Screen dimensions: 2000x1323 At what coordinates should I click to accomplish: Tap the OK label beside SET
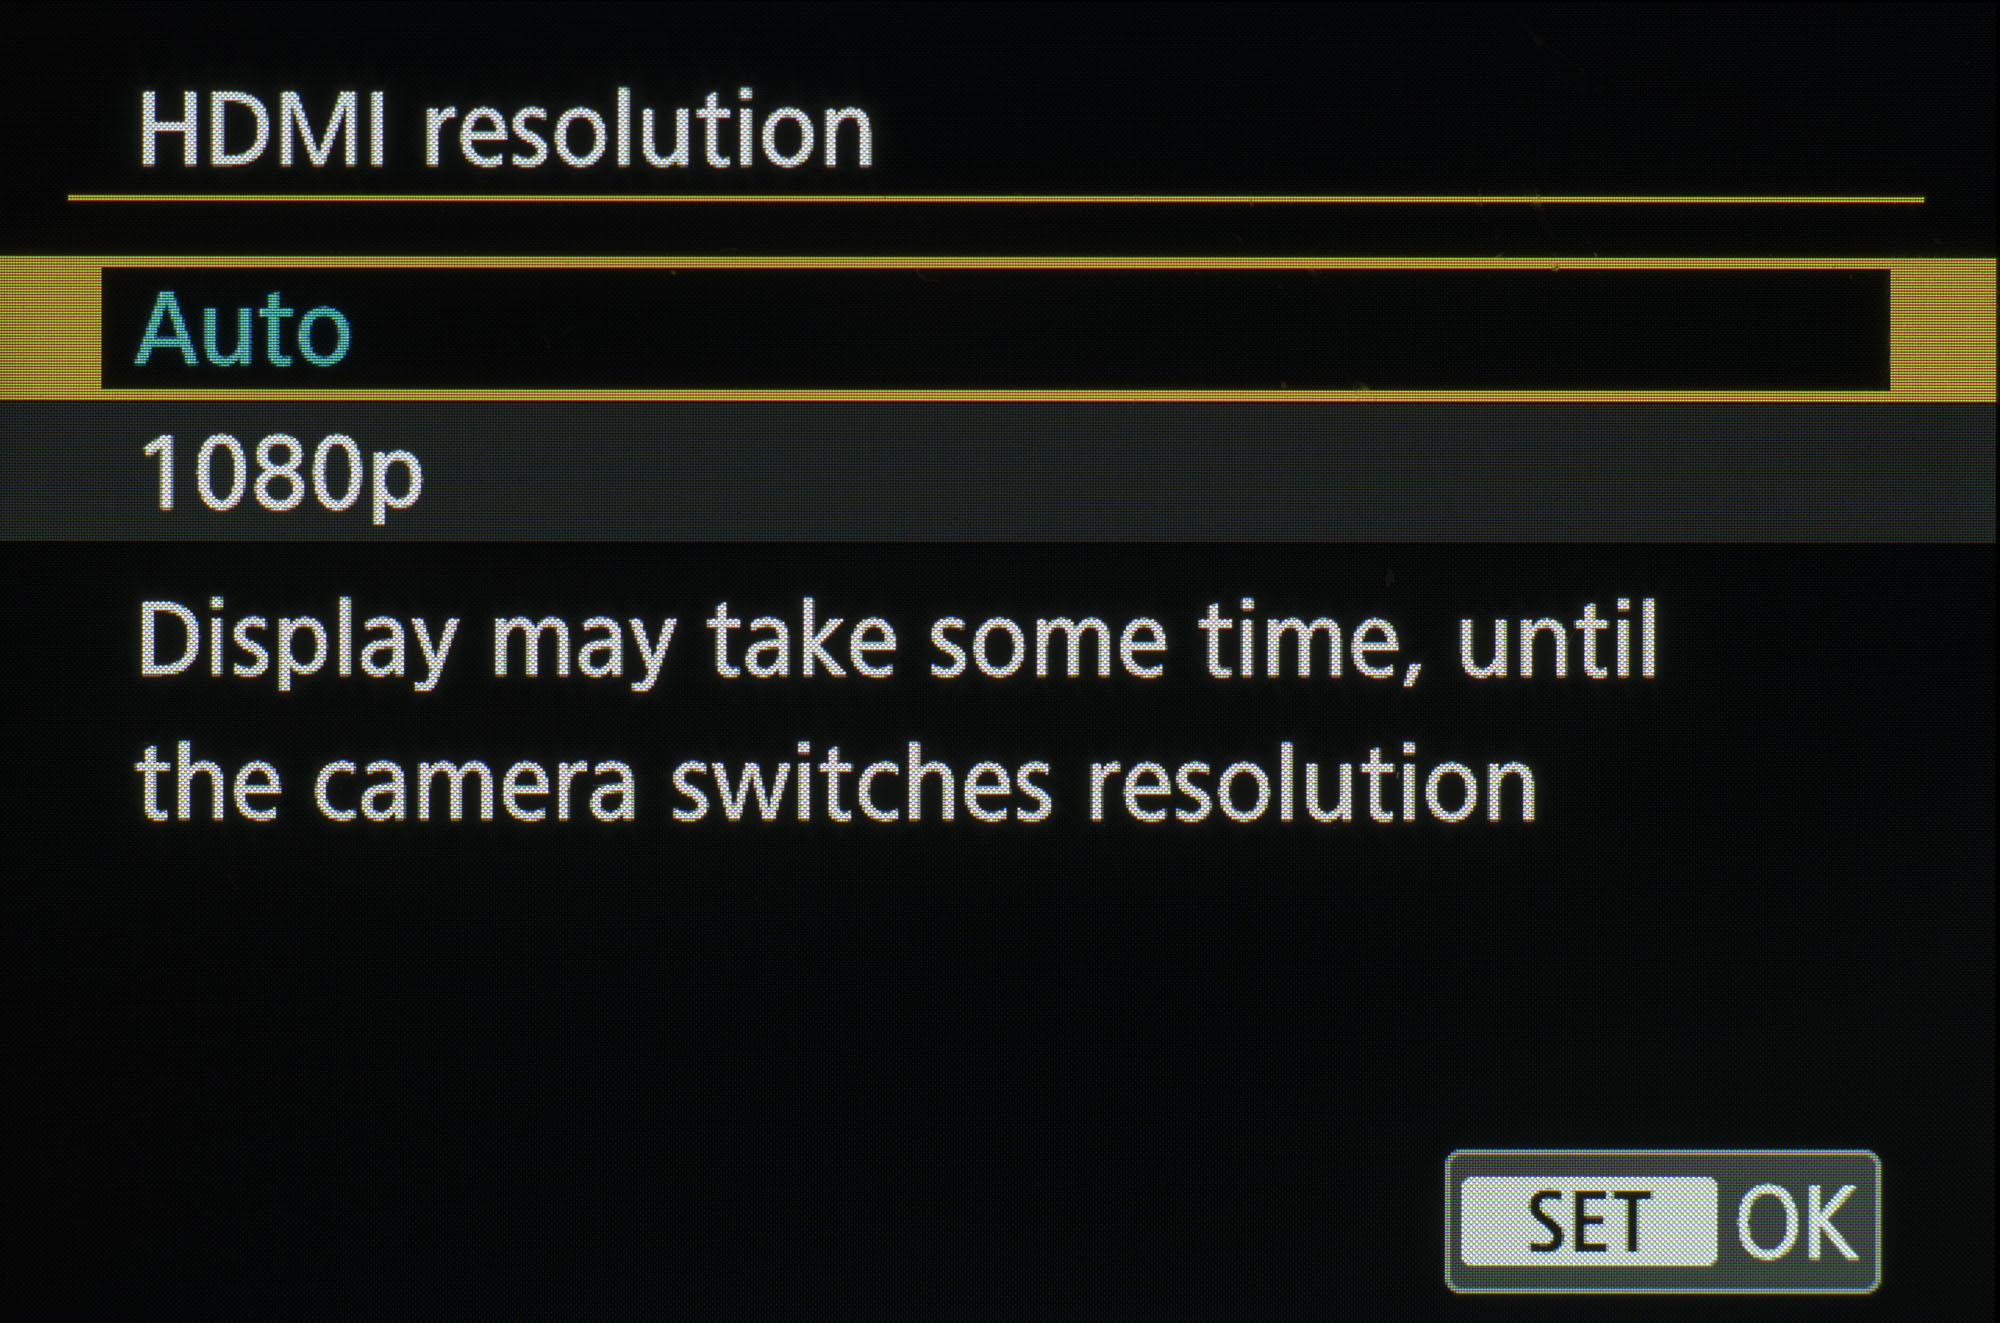pos(1796,1221)
